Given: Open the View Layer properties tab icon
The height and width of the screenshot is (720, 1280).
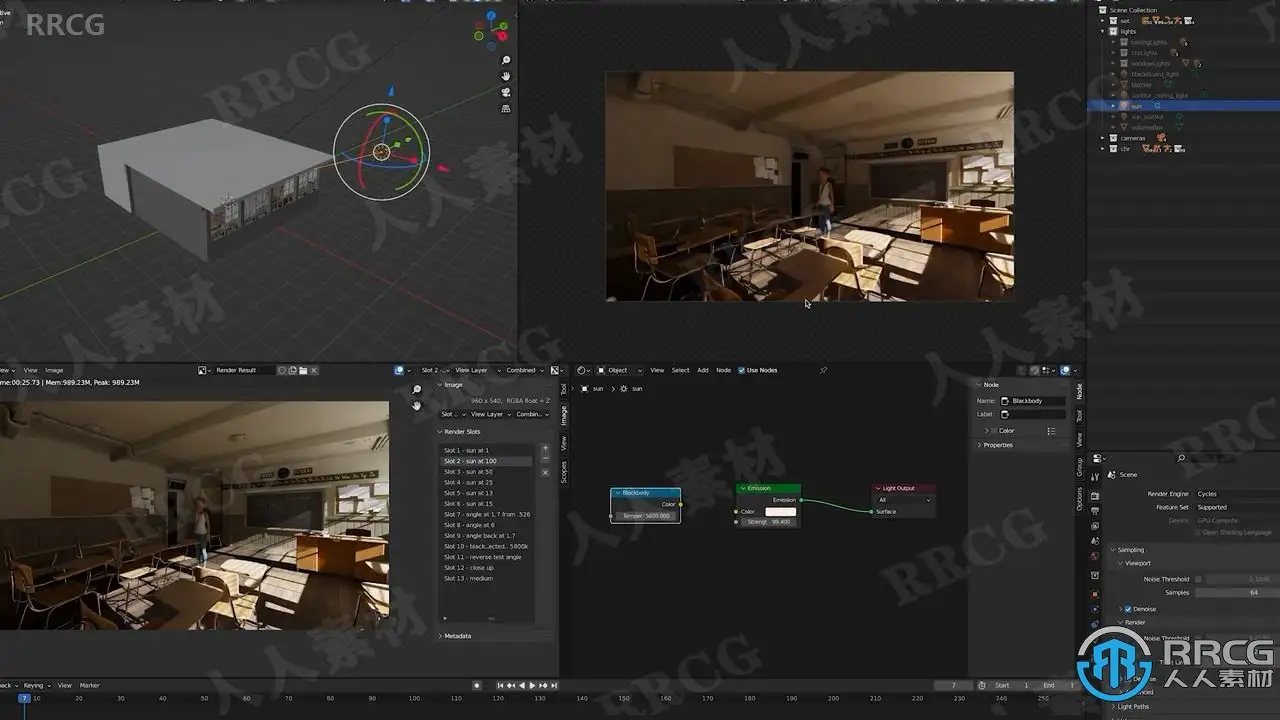Looking at the screenshot, I should click(1095, 525).
